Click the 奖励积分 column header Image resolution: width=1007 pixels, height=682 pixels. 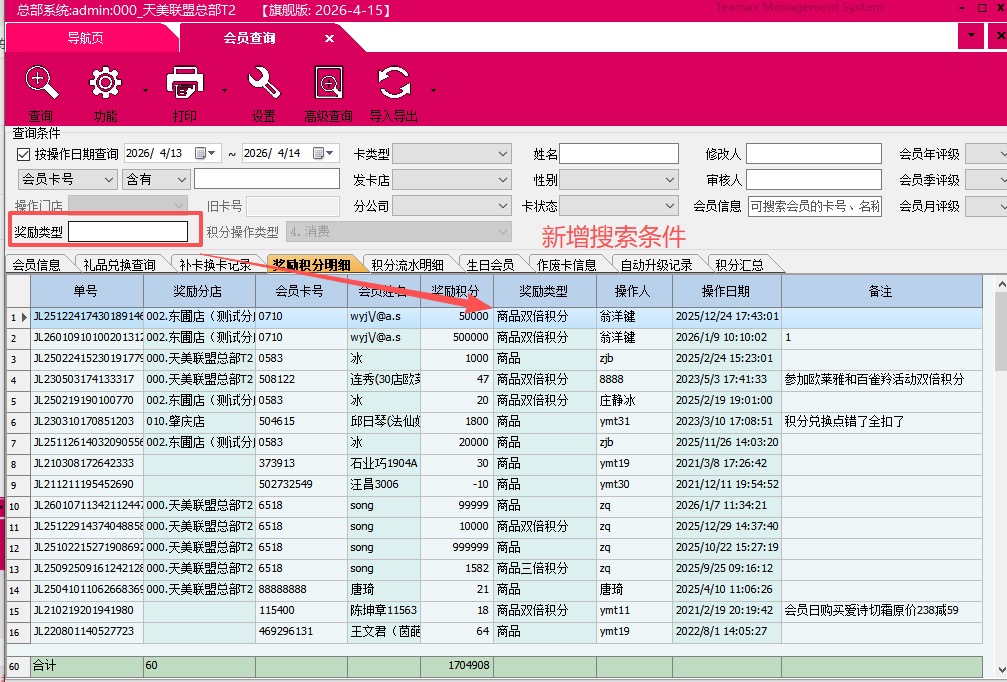pyautogui.click(x=456, y=291)
